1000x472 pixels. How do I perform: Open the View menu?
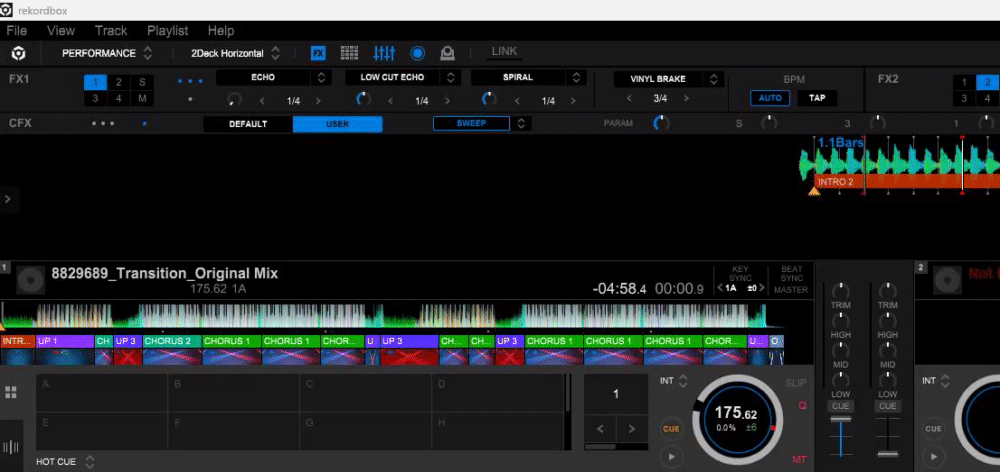(x=61, y=31)
